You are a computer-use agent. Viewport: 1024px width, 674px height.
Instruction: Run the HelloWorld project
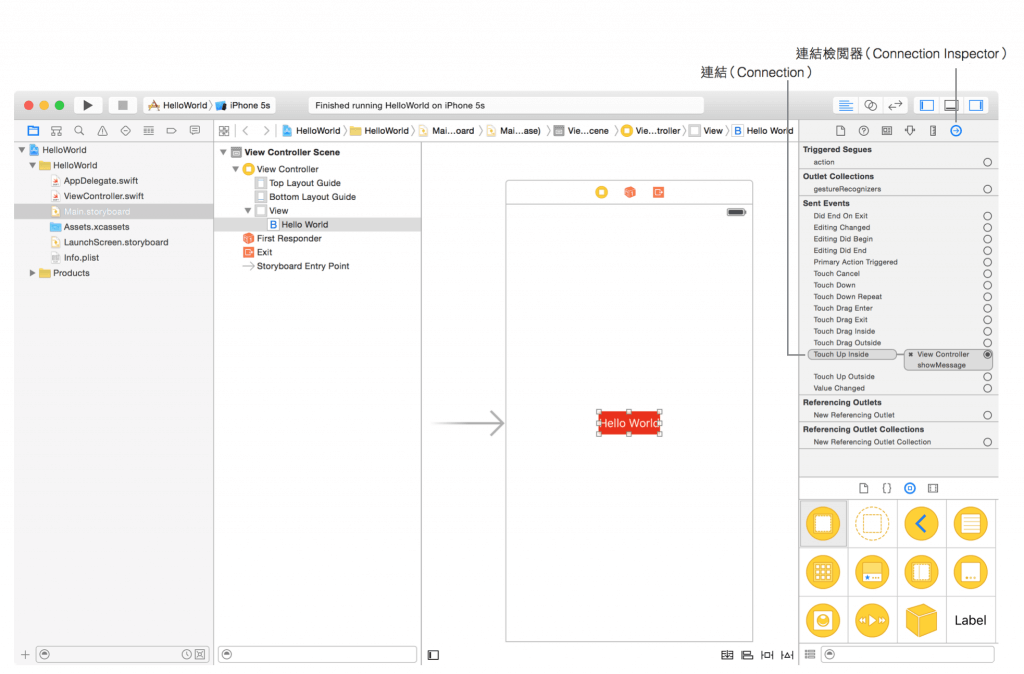coord(86,104)
